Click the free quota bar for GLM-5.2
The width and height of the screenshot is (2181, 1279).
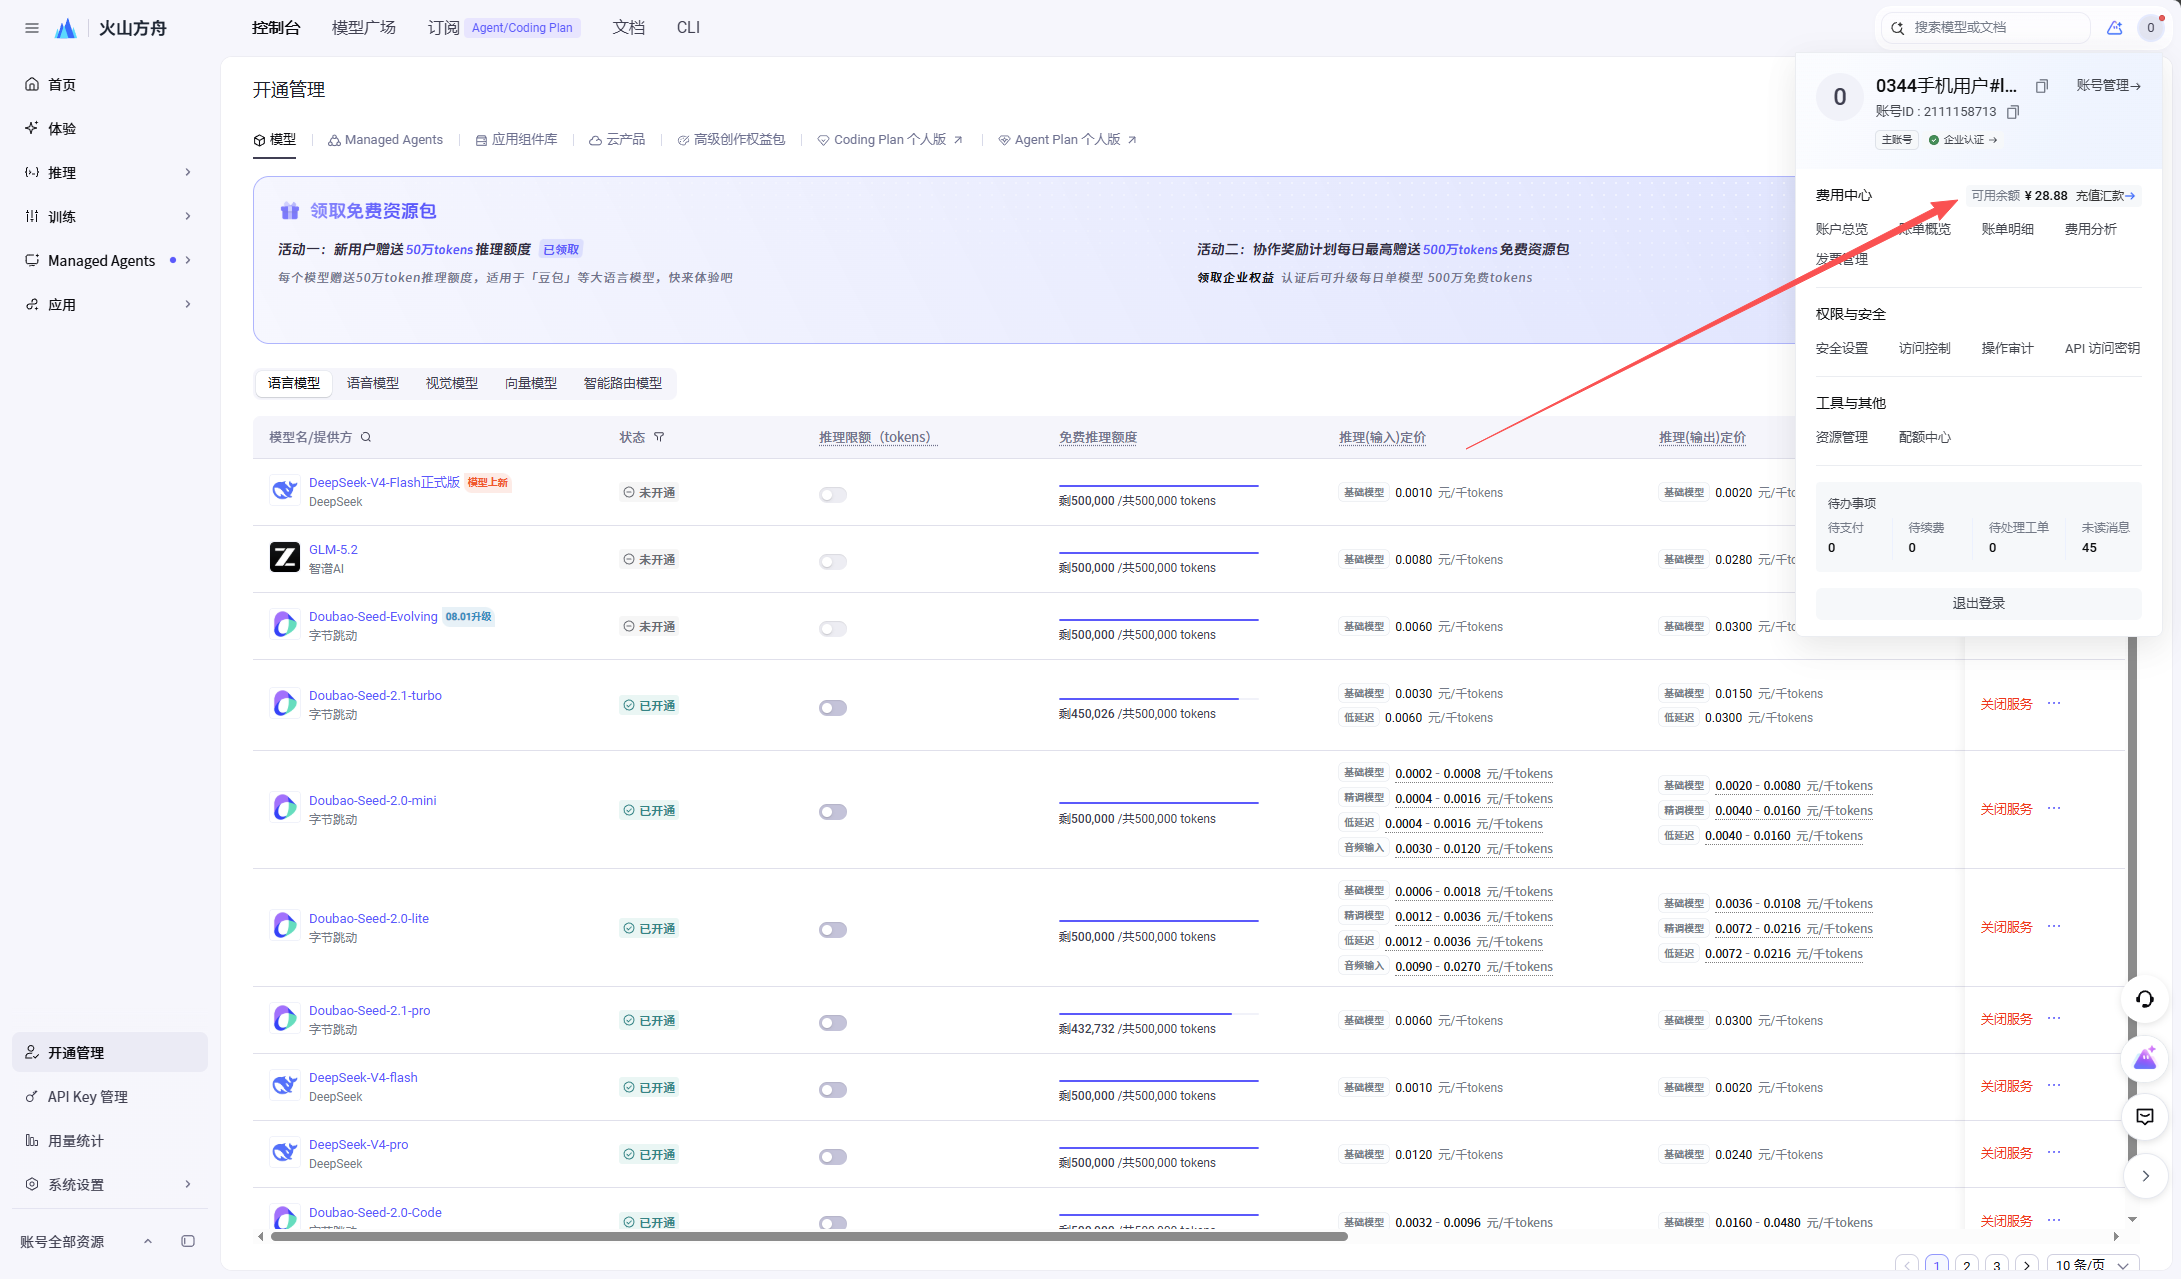(x=1159, y=552)
